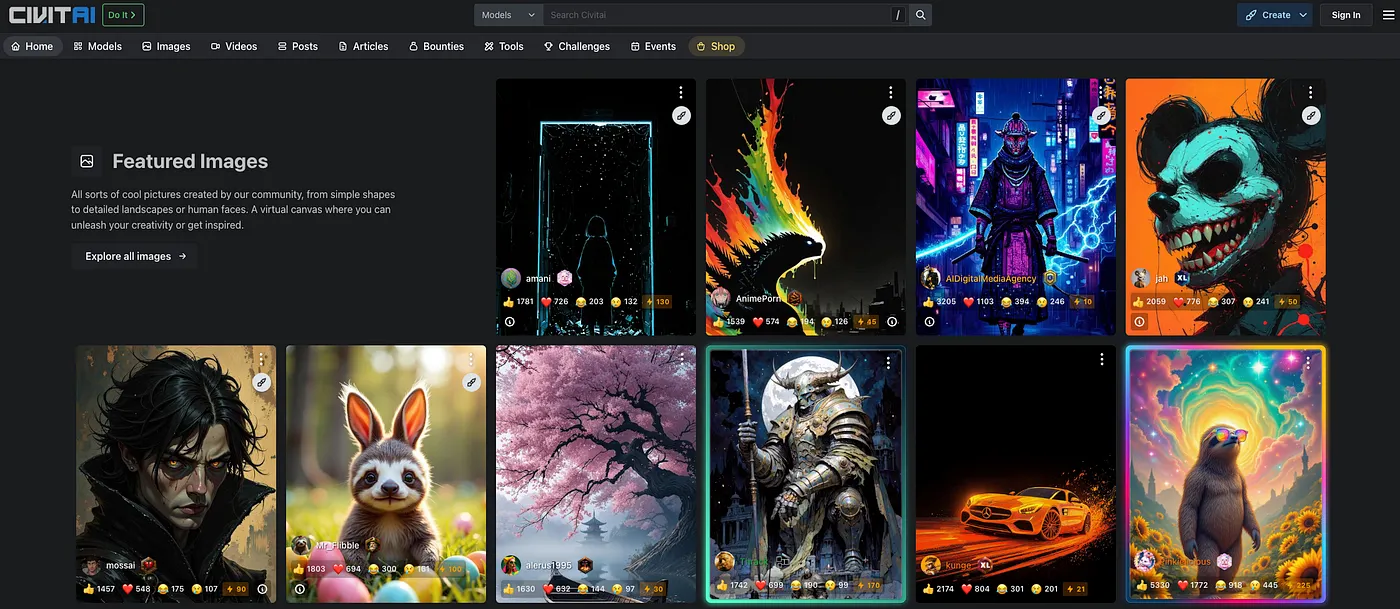Click Explore all images button

coord(135,256)
